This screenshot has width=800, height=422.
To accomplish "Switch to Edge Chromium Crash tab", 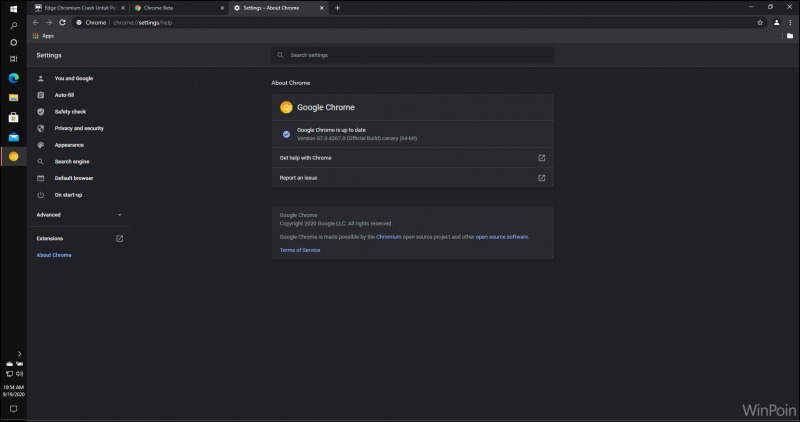I will [76, 8].
